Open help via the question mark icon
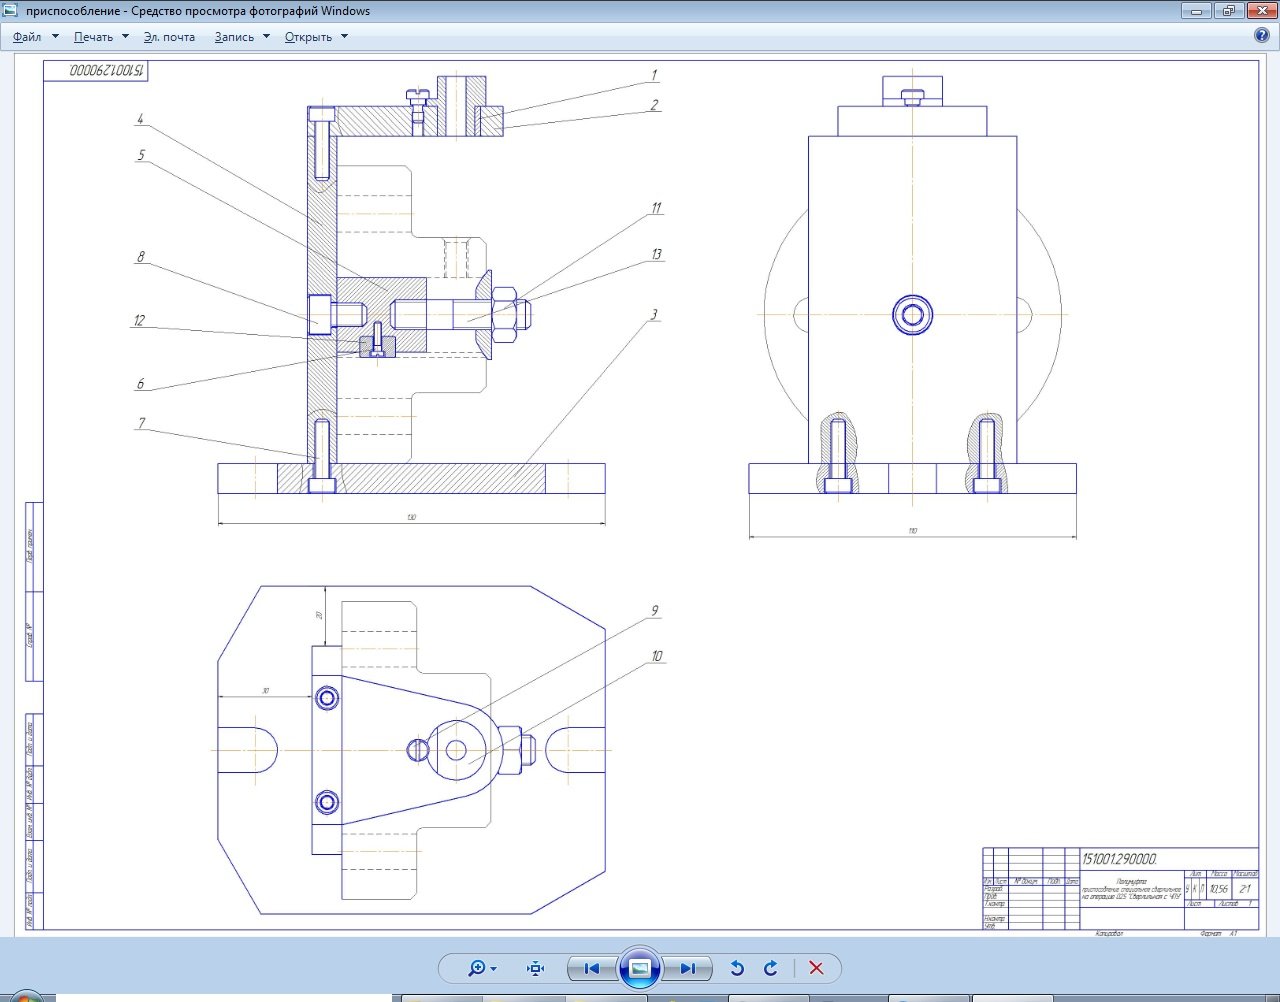 point(1262,36)
